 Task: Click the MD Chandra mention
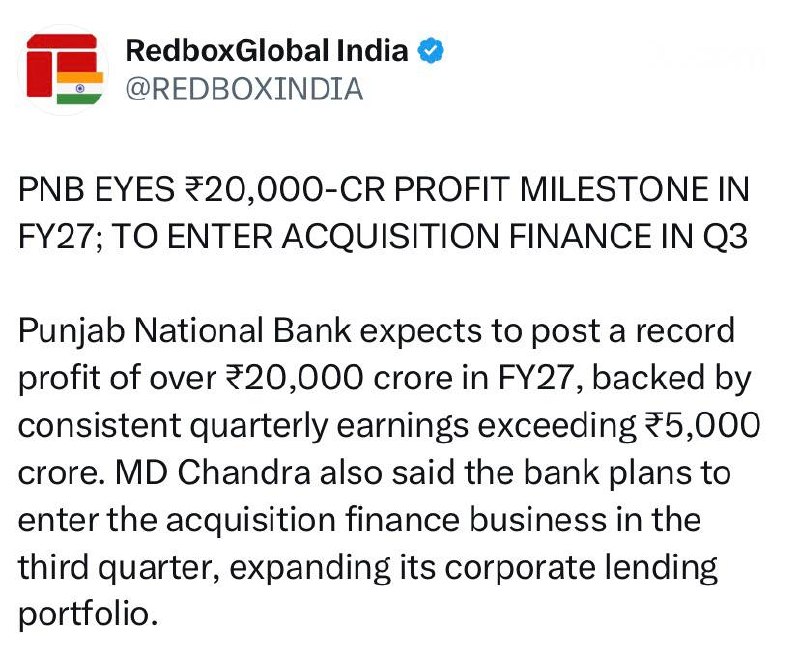point(213,473)
